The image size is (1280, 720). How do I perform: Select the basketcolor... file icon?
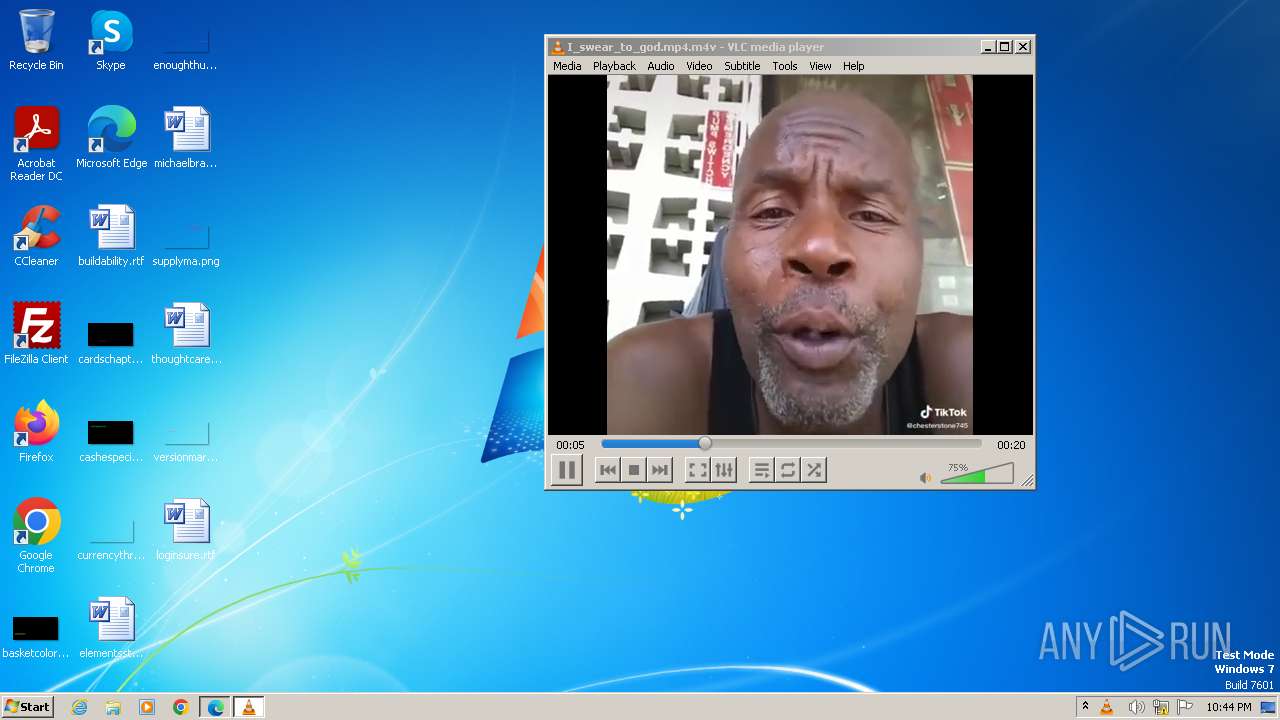[36, 637]
